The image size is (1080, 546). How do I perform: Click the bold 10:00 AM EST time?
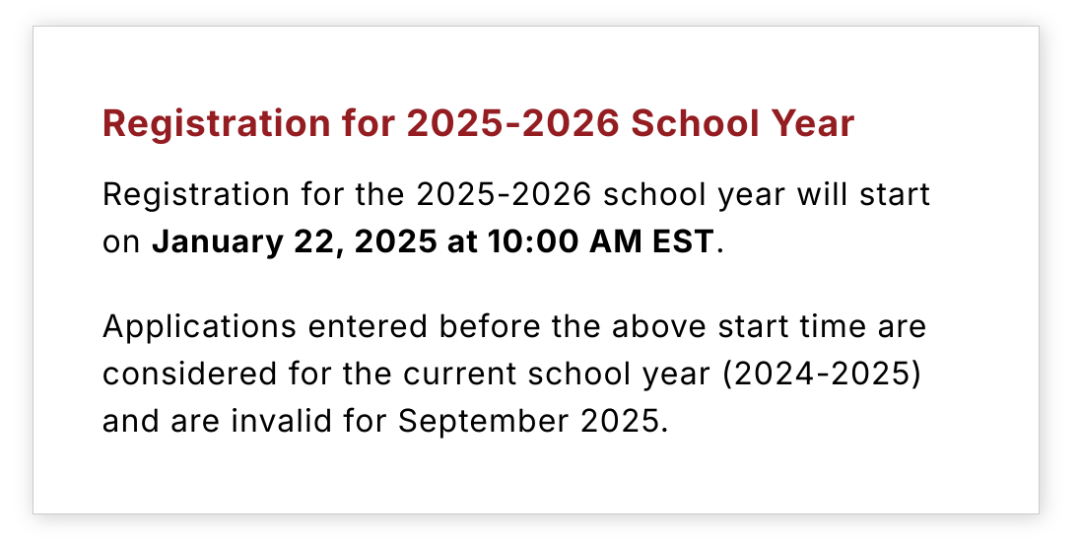[601, 242]
